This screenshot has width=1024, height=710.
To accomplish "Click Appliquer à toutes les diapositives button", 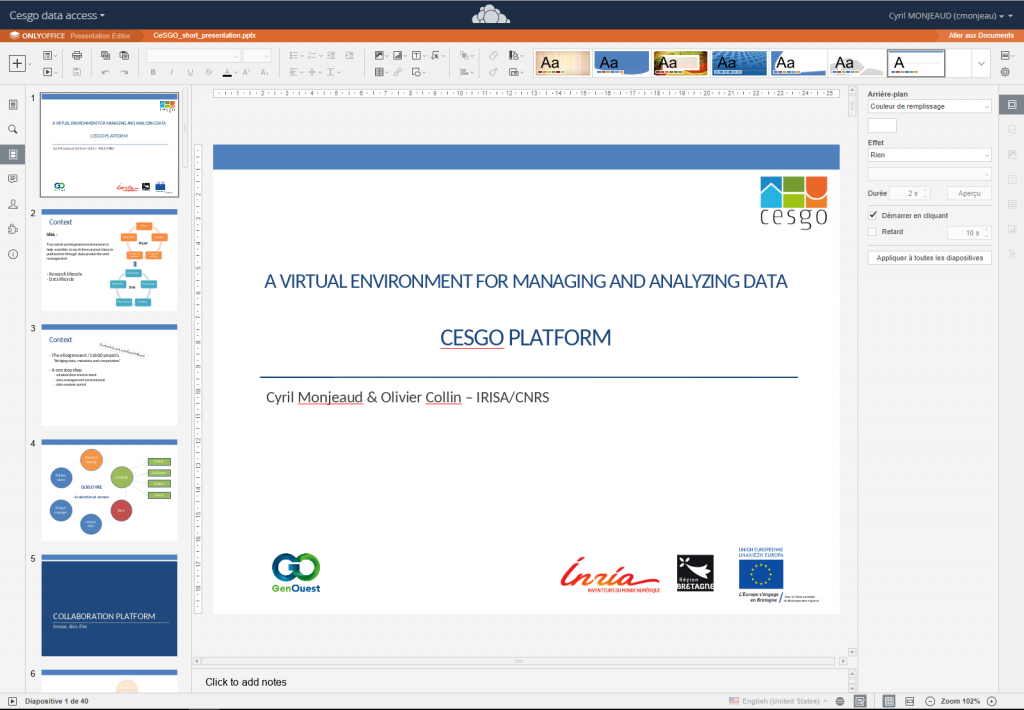I will tap(929, 258).
